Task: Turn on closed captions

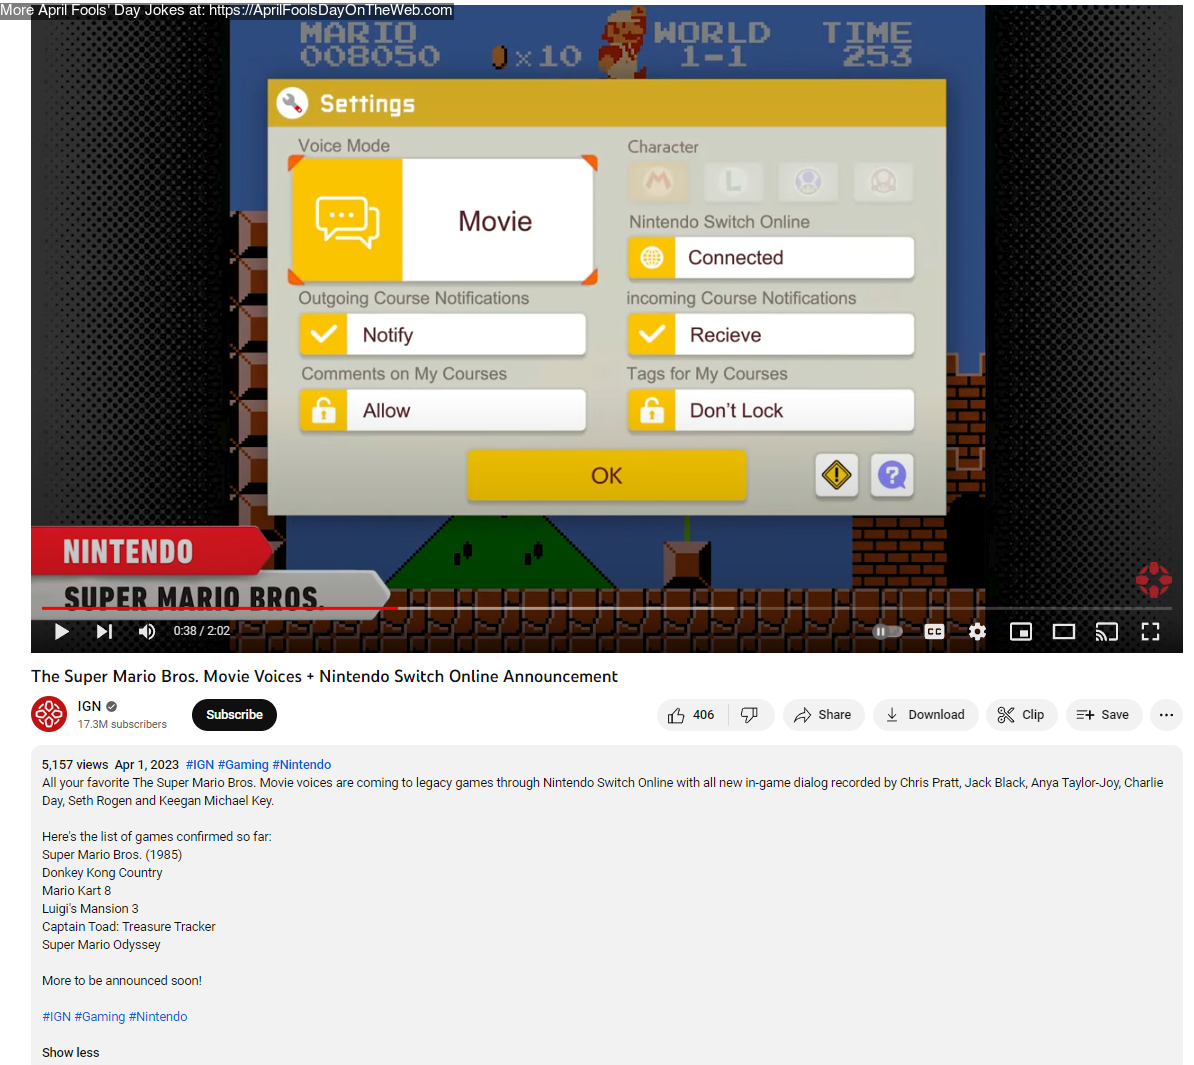Action: click(x=934, y=631)
